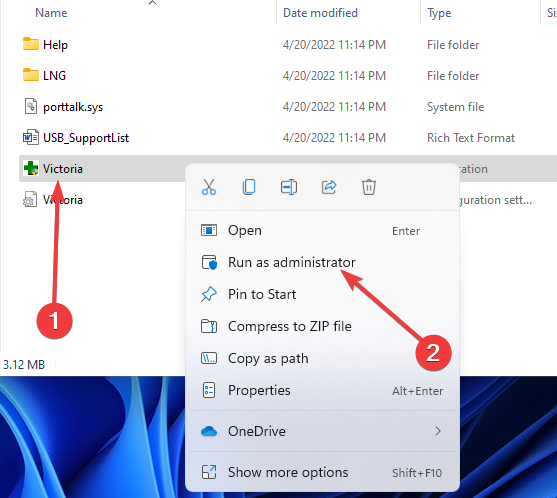
Task: Click the Copy icon in context menu
Action: (249, 187)
